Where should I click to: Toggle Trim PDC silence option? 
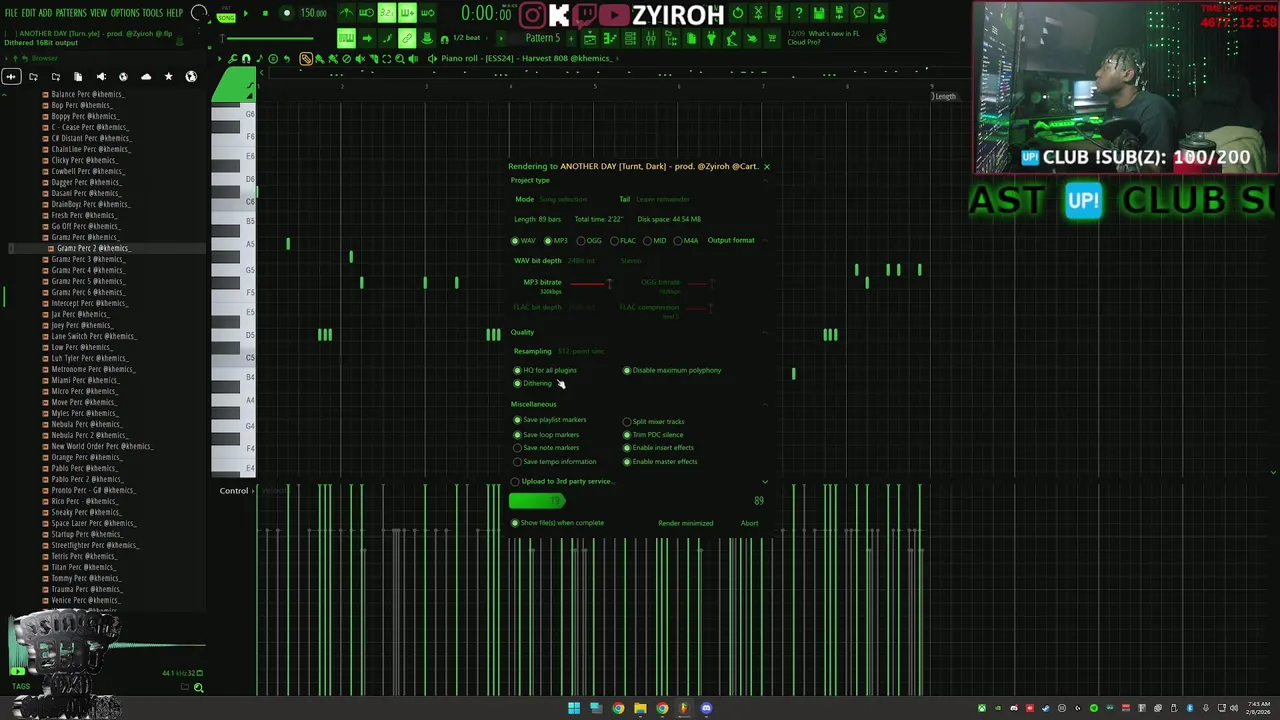[654, 435]
